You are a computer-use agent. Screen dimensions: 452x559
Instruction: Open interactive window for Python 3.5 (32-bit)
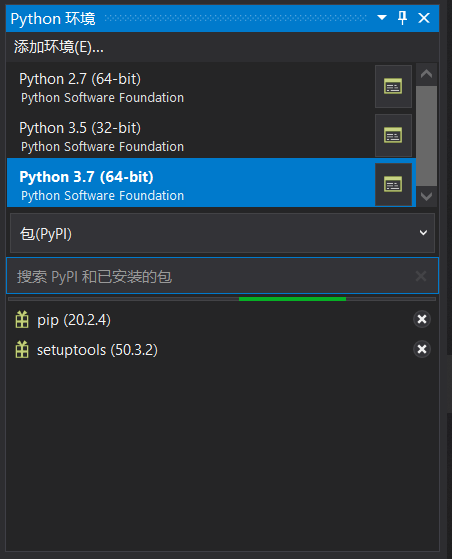(x=393, y=135)
